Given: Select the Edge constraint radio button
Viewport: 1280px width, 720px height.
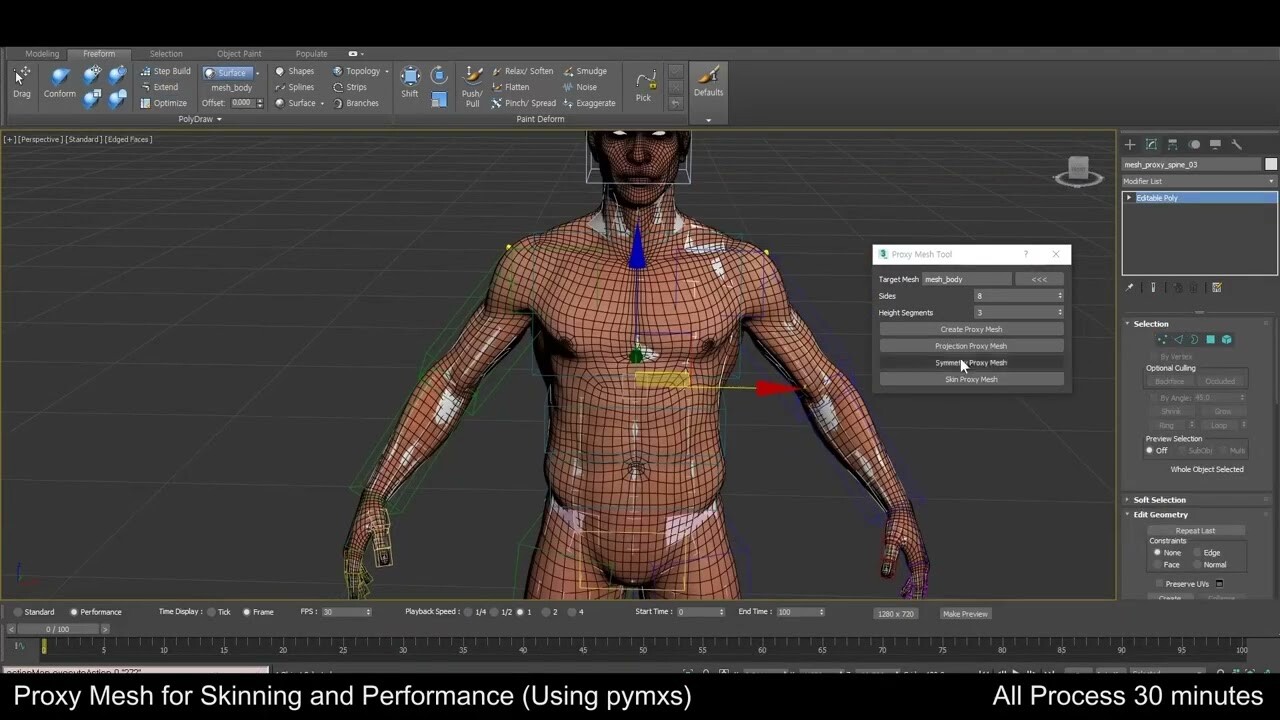Looking at the screenshot, I should [x=1197, y=552].
